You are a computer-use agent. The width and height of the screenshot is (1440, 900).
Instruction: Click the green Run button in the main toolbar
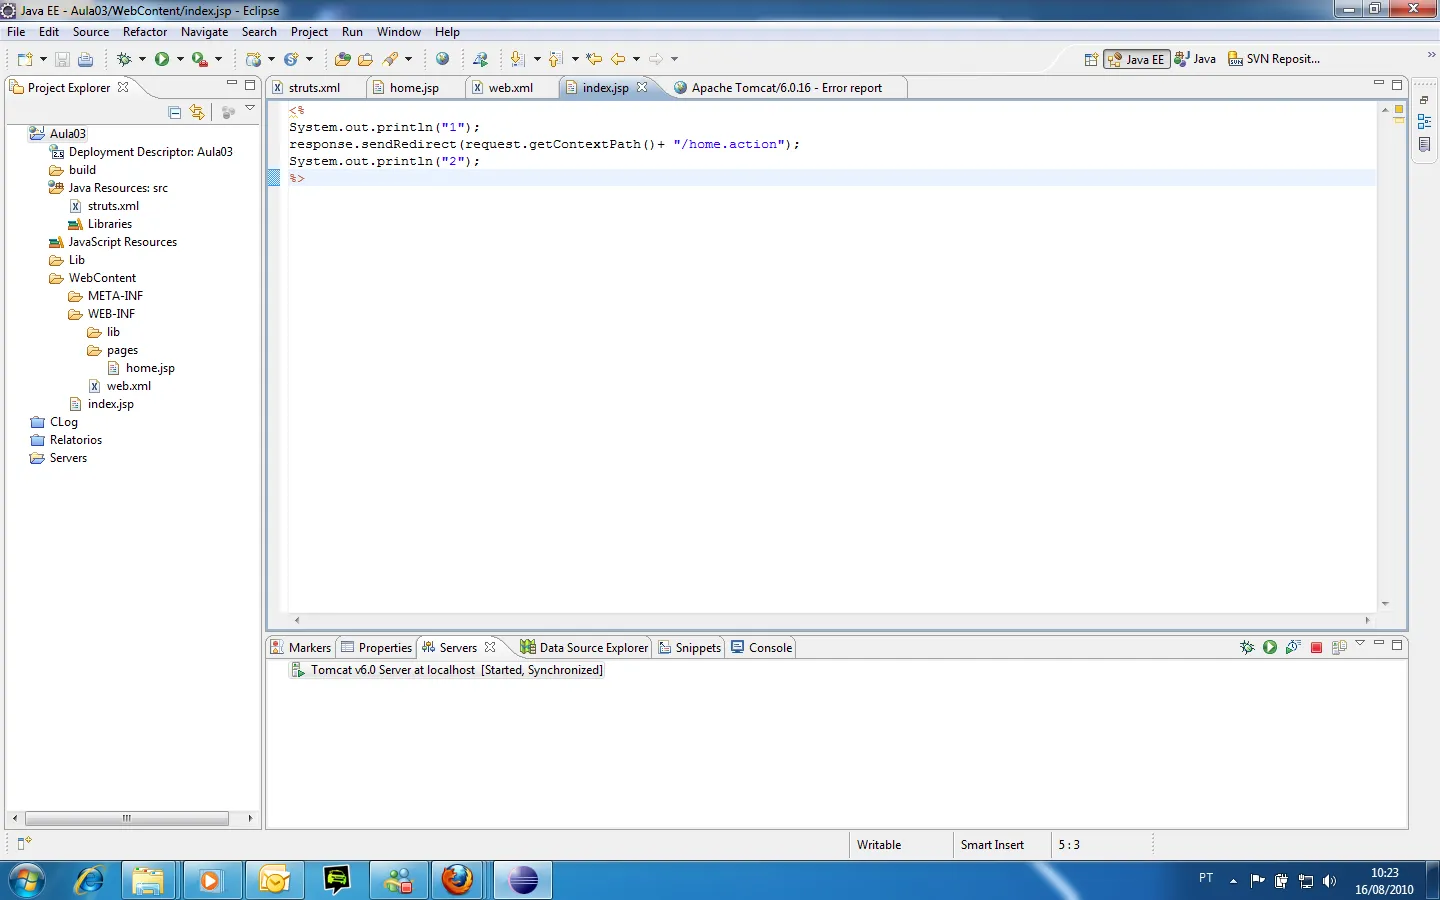(162, 59)
